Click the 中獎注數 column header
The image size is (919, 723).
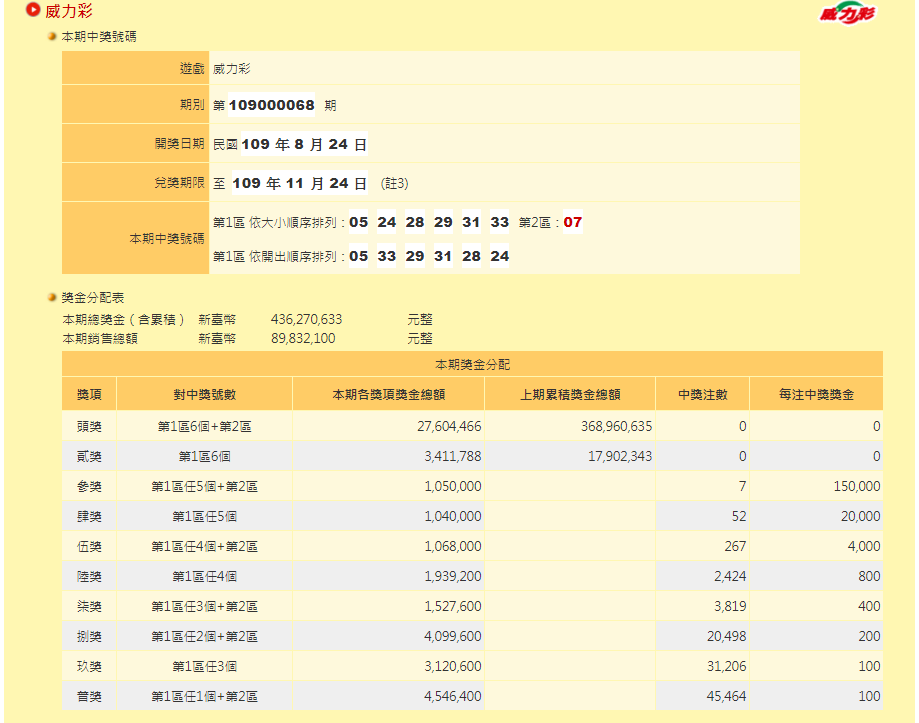(x=703, y=394)
